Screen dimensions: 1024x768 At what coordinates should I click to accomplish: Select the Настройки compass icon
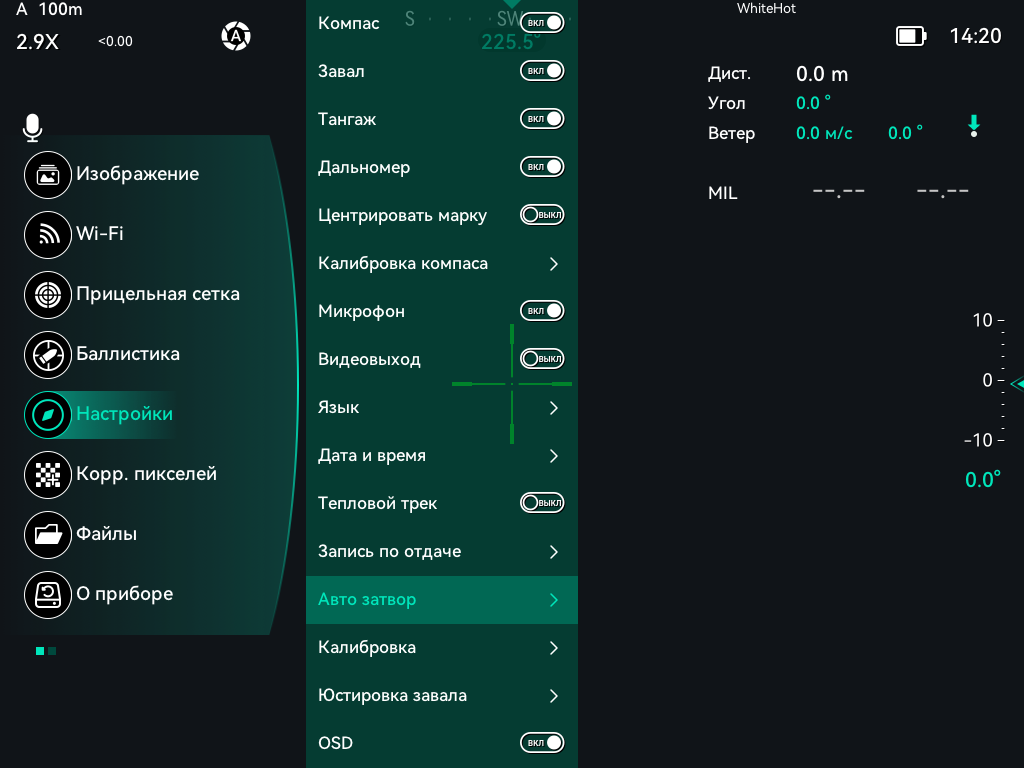pos(48,415)
